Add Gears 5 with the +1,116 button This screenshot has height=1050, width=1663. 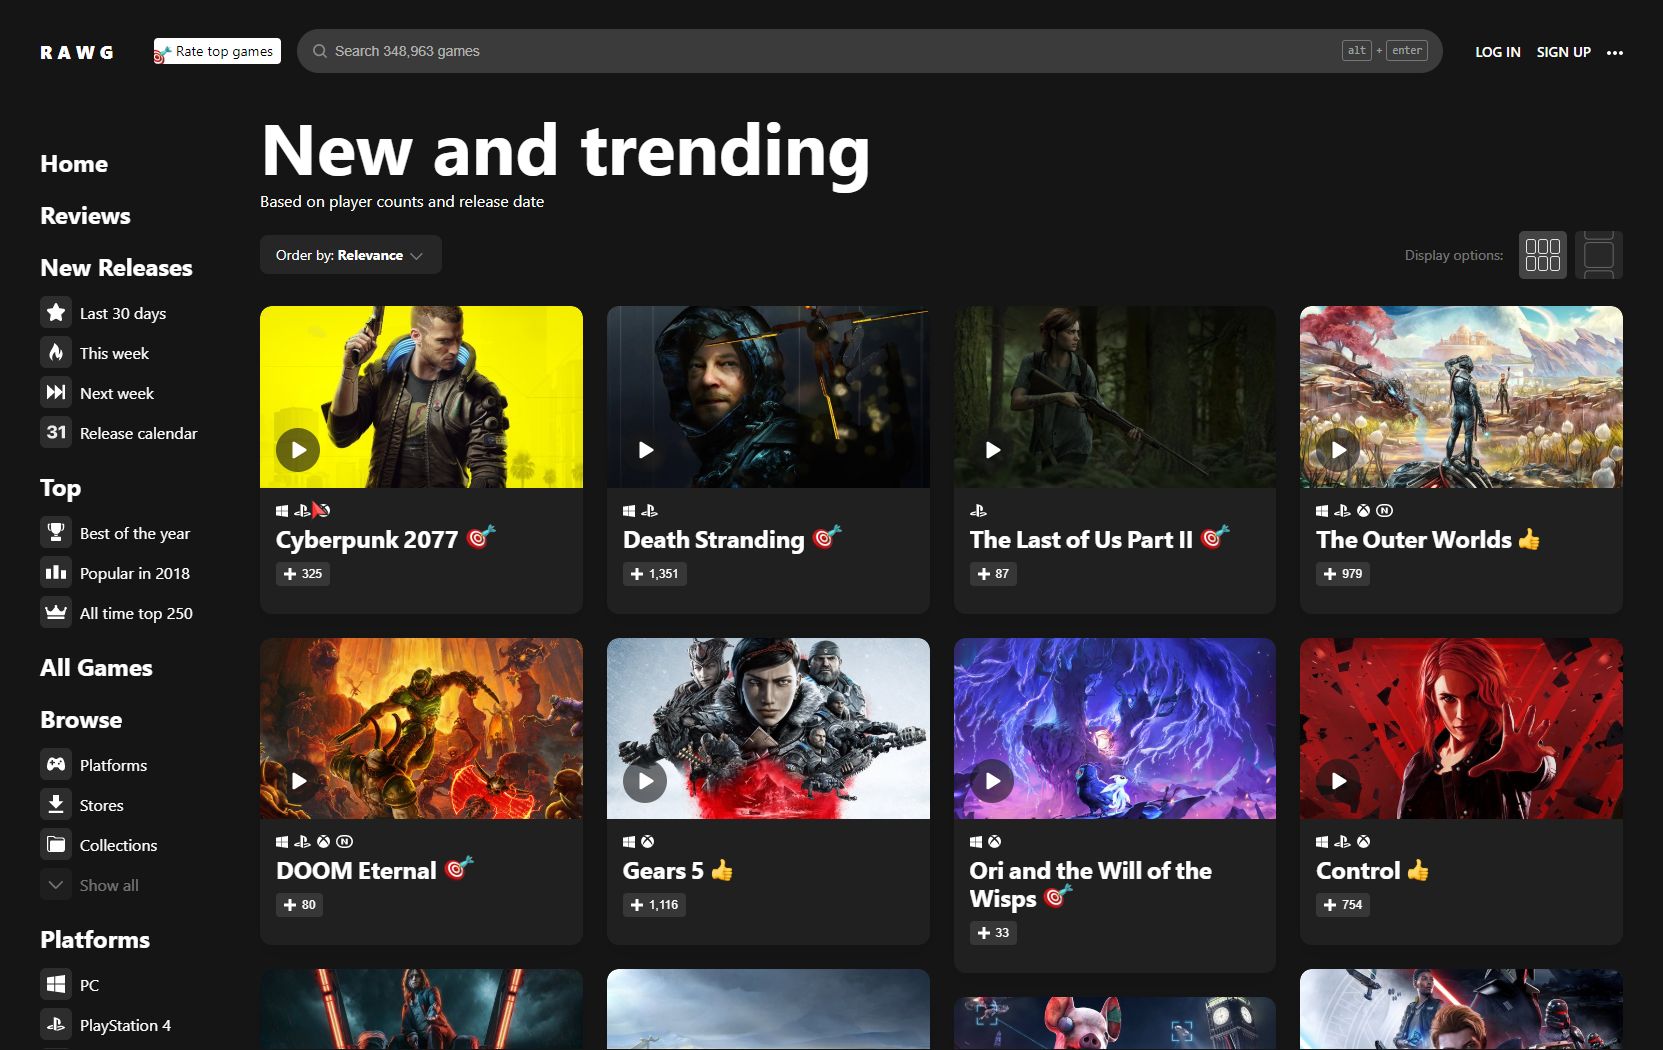click(x=655, y=905)
